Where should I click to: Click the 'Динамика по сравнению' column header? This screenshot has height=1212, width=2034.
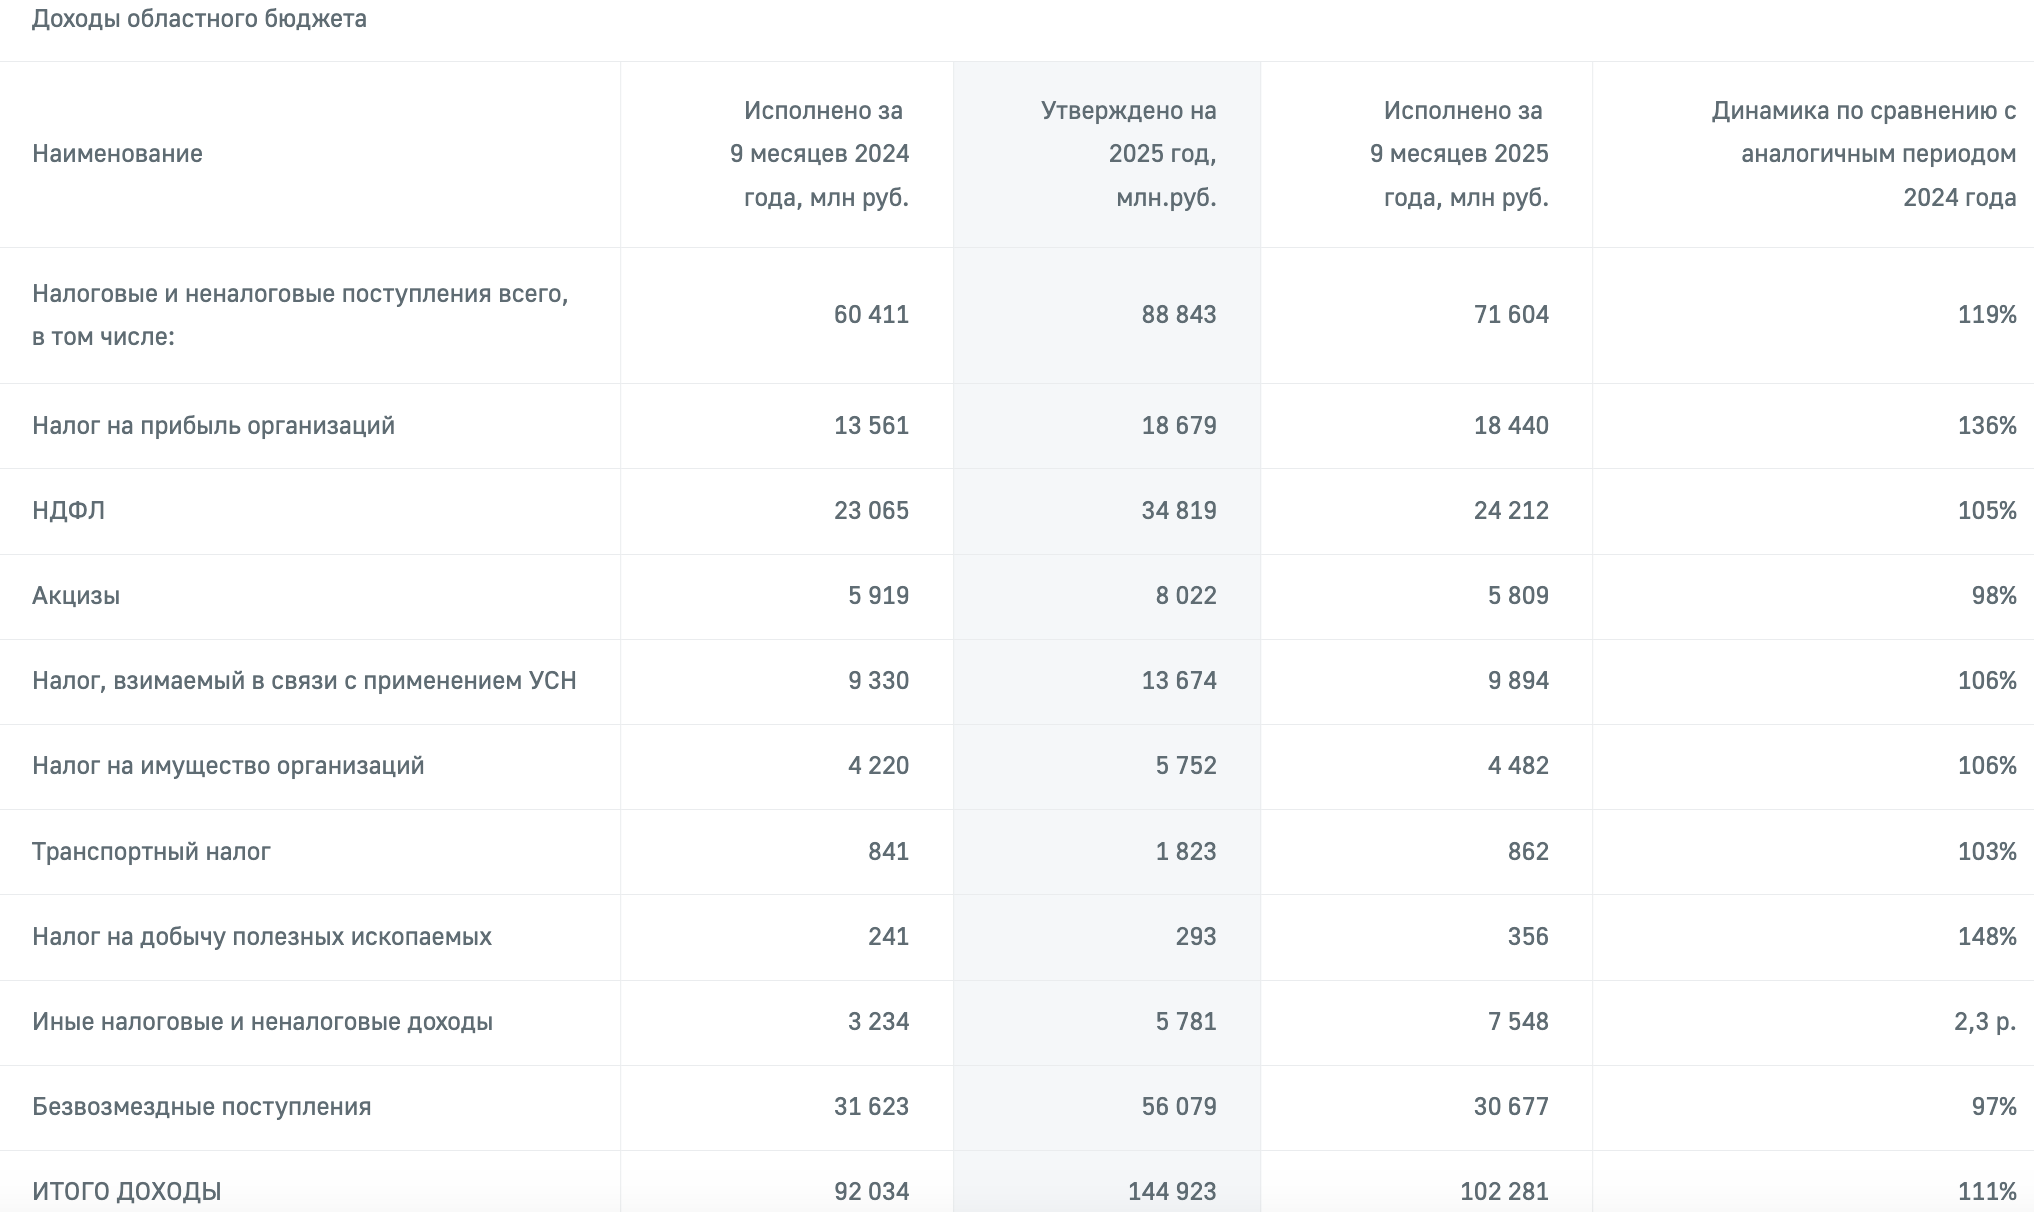point(1863,154)
